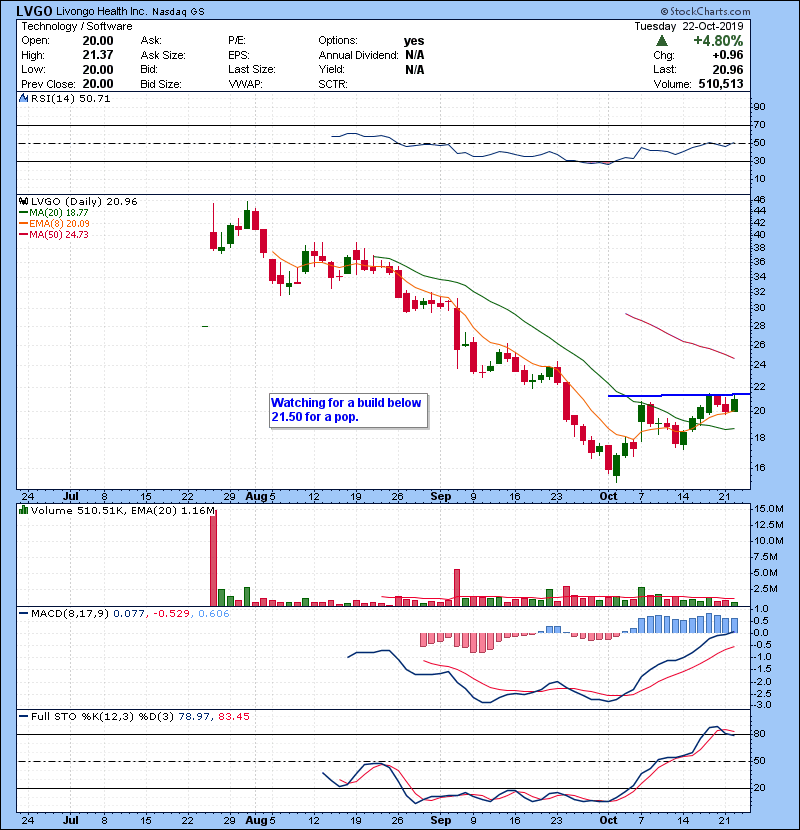Click the 46 label on price axis

pos(759,200)
